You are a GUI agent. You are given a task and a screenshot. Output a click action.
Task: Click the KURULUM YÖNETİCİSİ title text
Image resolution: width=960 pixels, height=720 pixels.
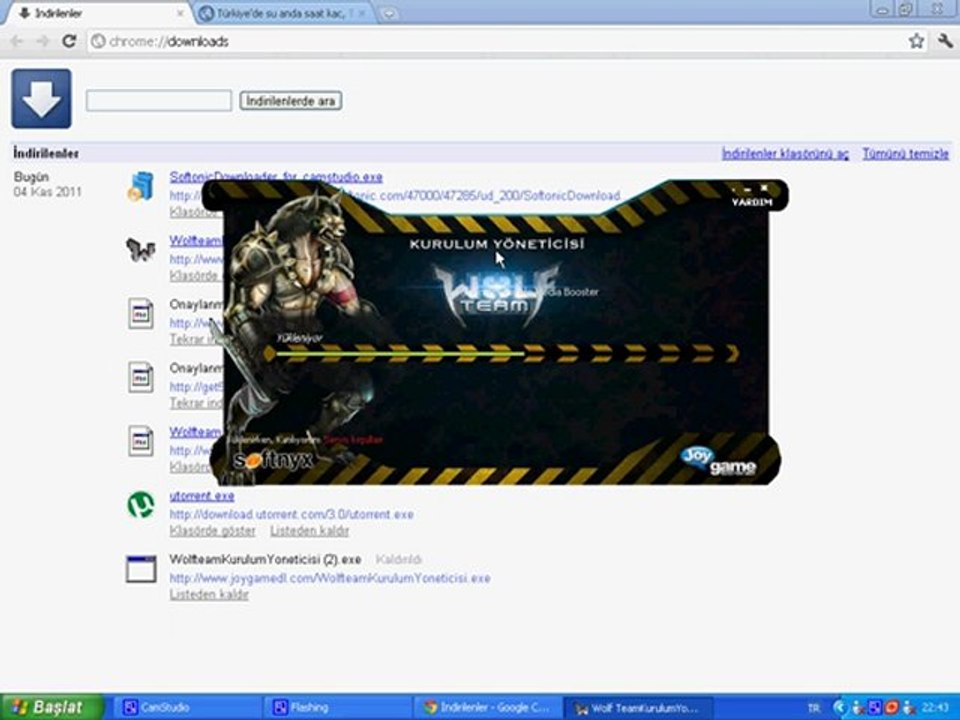pos(497,244)
